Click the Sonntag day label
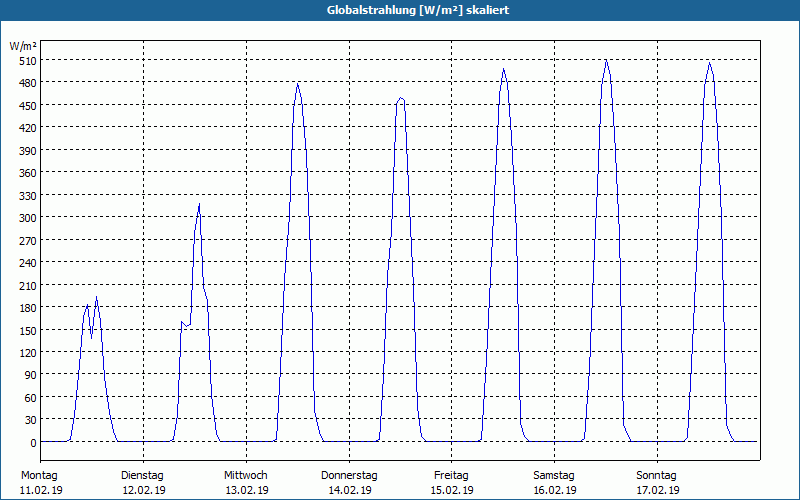 [x=656, y=476]
